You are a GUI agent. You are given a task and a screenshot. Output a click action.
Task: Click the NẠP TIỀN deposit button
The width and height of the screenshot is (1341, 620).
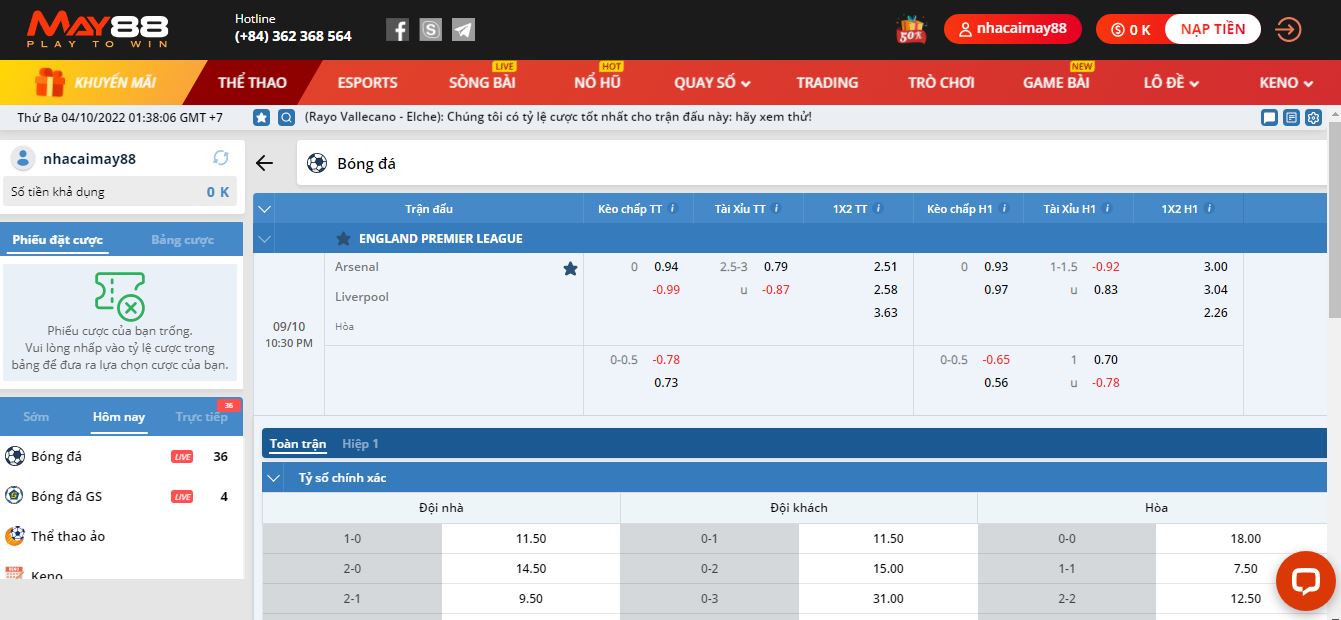click(x=1212, y=29)
